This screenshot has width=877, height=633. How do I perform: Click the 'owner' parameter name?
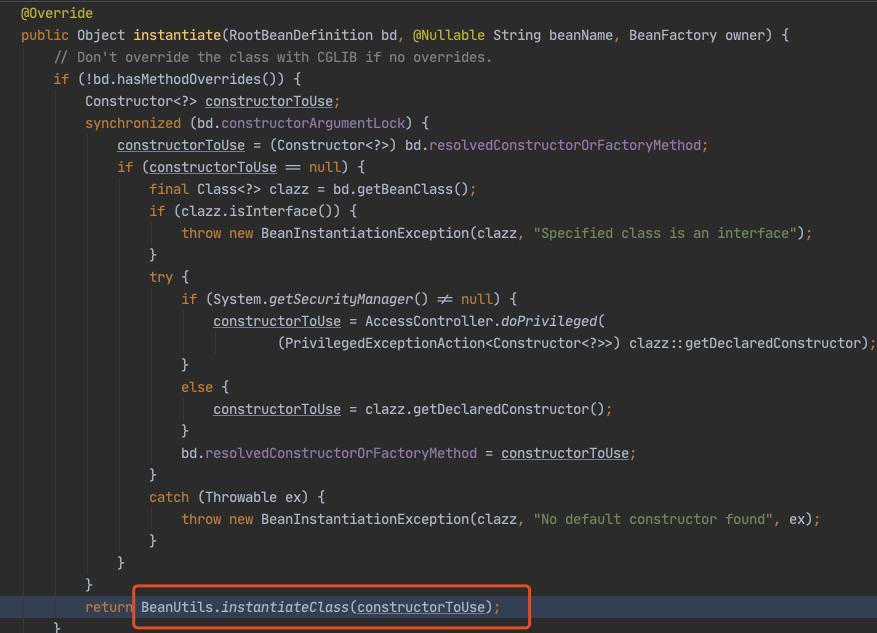click(x=745, y=35)
